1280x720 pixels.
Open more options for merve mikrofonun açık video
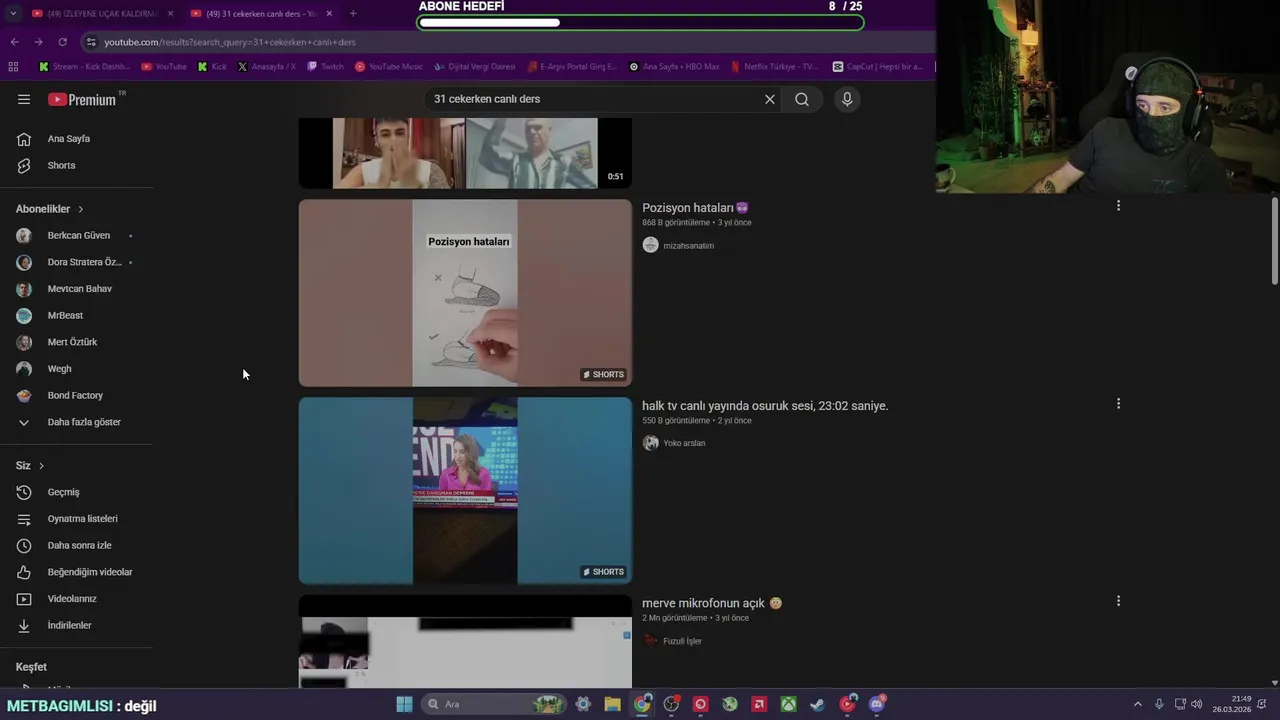(1118, 601)
